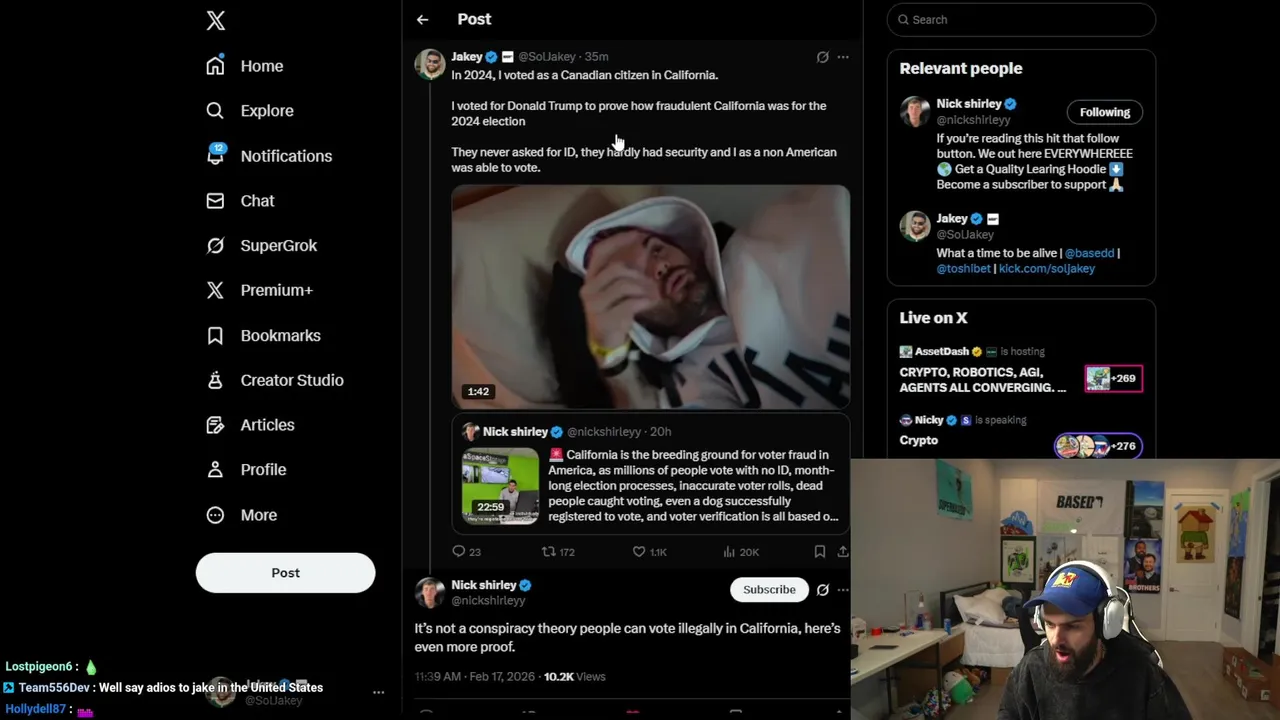Click the X logo icon
1280x720 pixels.
[x=215, y=20]
